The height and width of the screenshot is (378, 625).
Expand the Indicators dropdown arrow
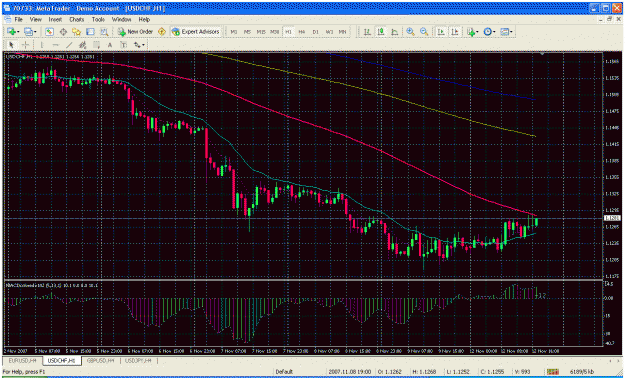pos(478,32)
